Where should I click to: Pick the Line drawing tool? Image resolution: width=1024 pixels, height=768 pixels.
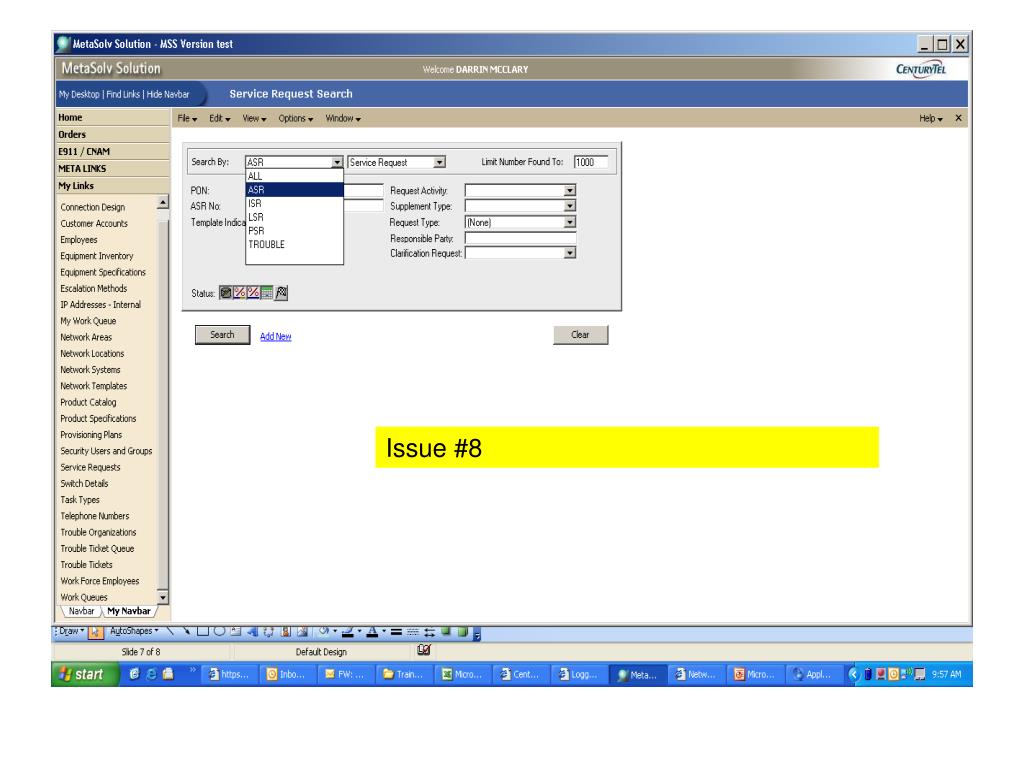tap(171, 631)
